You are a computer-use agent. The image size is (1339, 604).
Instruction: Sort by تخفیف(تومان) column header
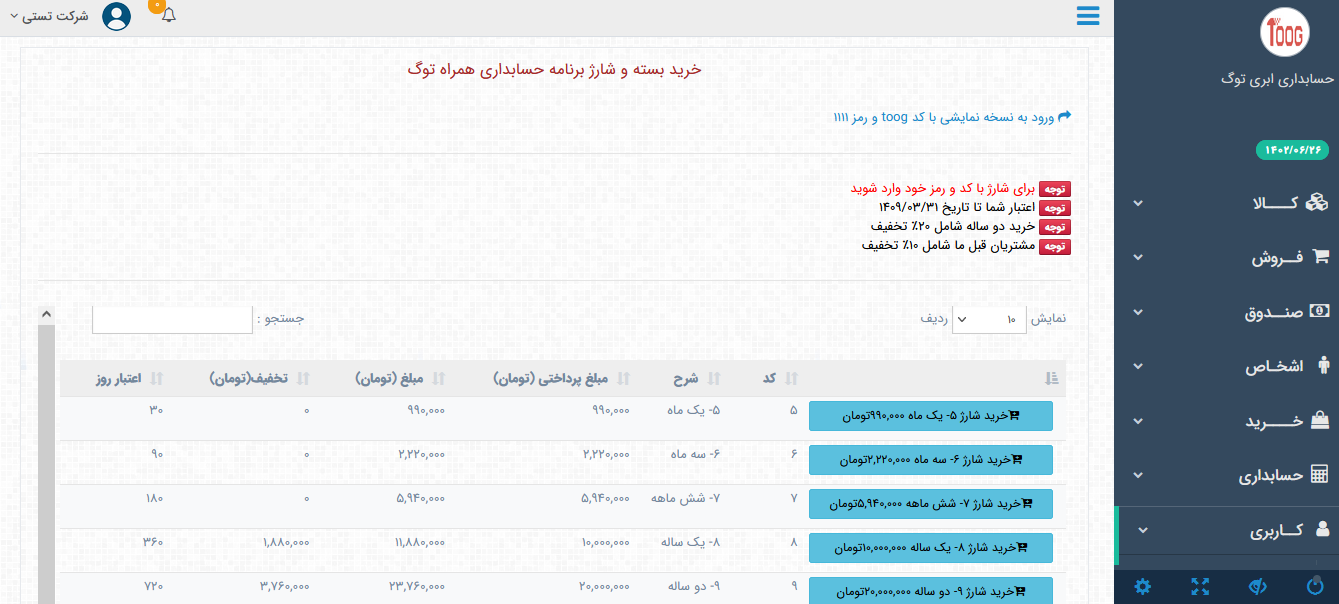click(260, 378)
